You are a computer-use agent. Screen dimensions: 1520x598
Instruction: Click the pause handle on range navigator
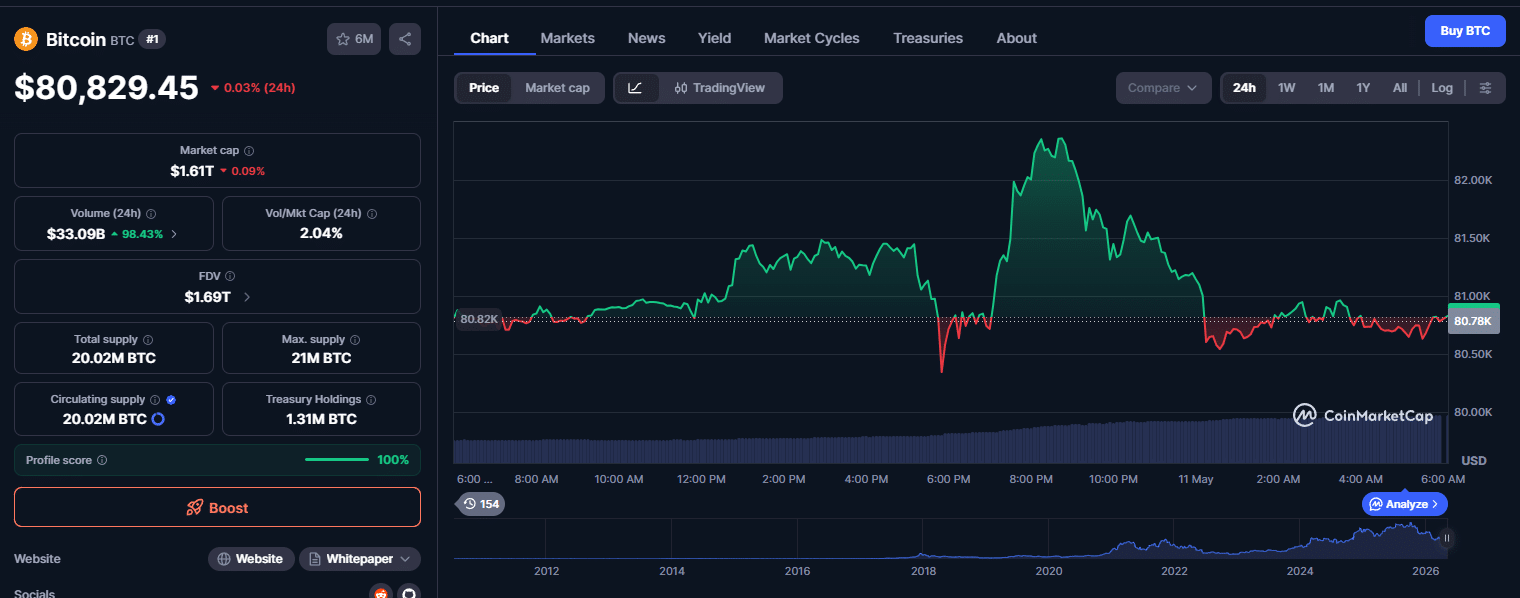point(1446,538)
